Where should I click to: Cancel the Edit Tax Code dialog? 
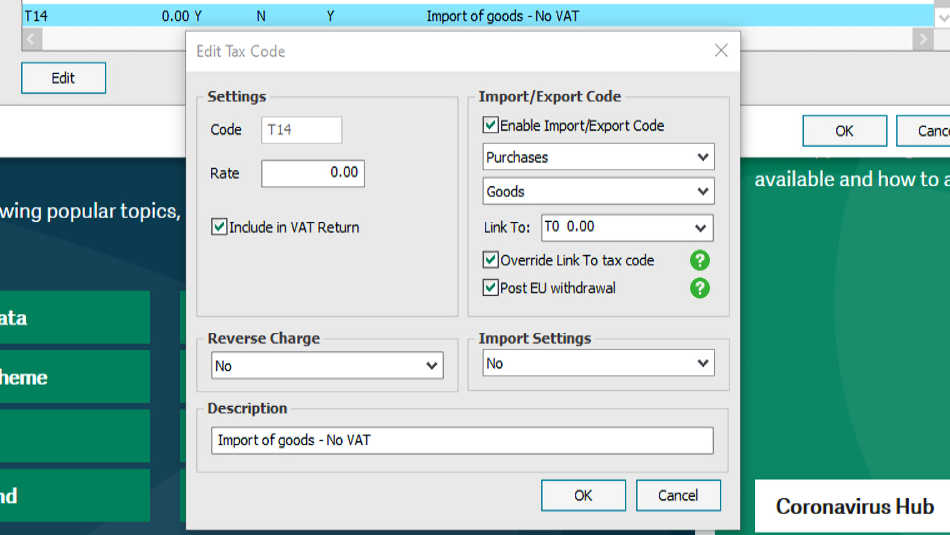coord(679,496)
